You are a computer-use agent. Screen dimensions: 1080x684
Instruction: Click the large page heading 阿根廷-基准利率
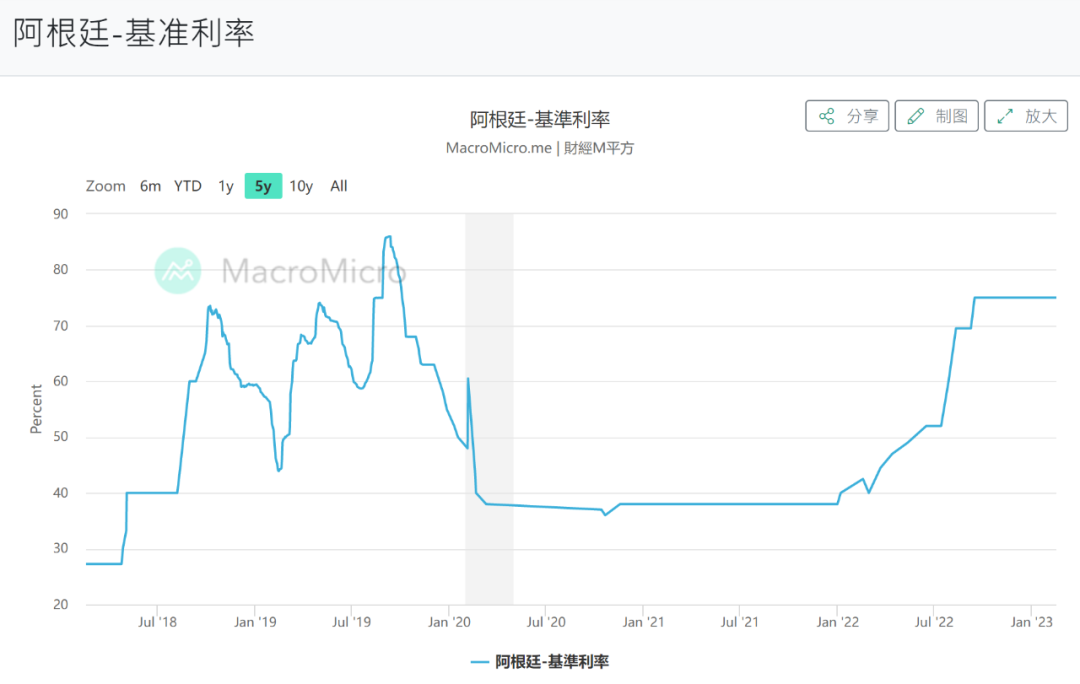pyautogui.click(x=134, y=33)
